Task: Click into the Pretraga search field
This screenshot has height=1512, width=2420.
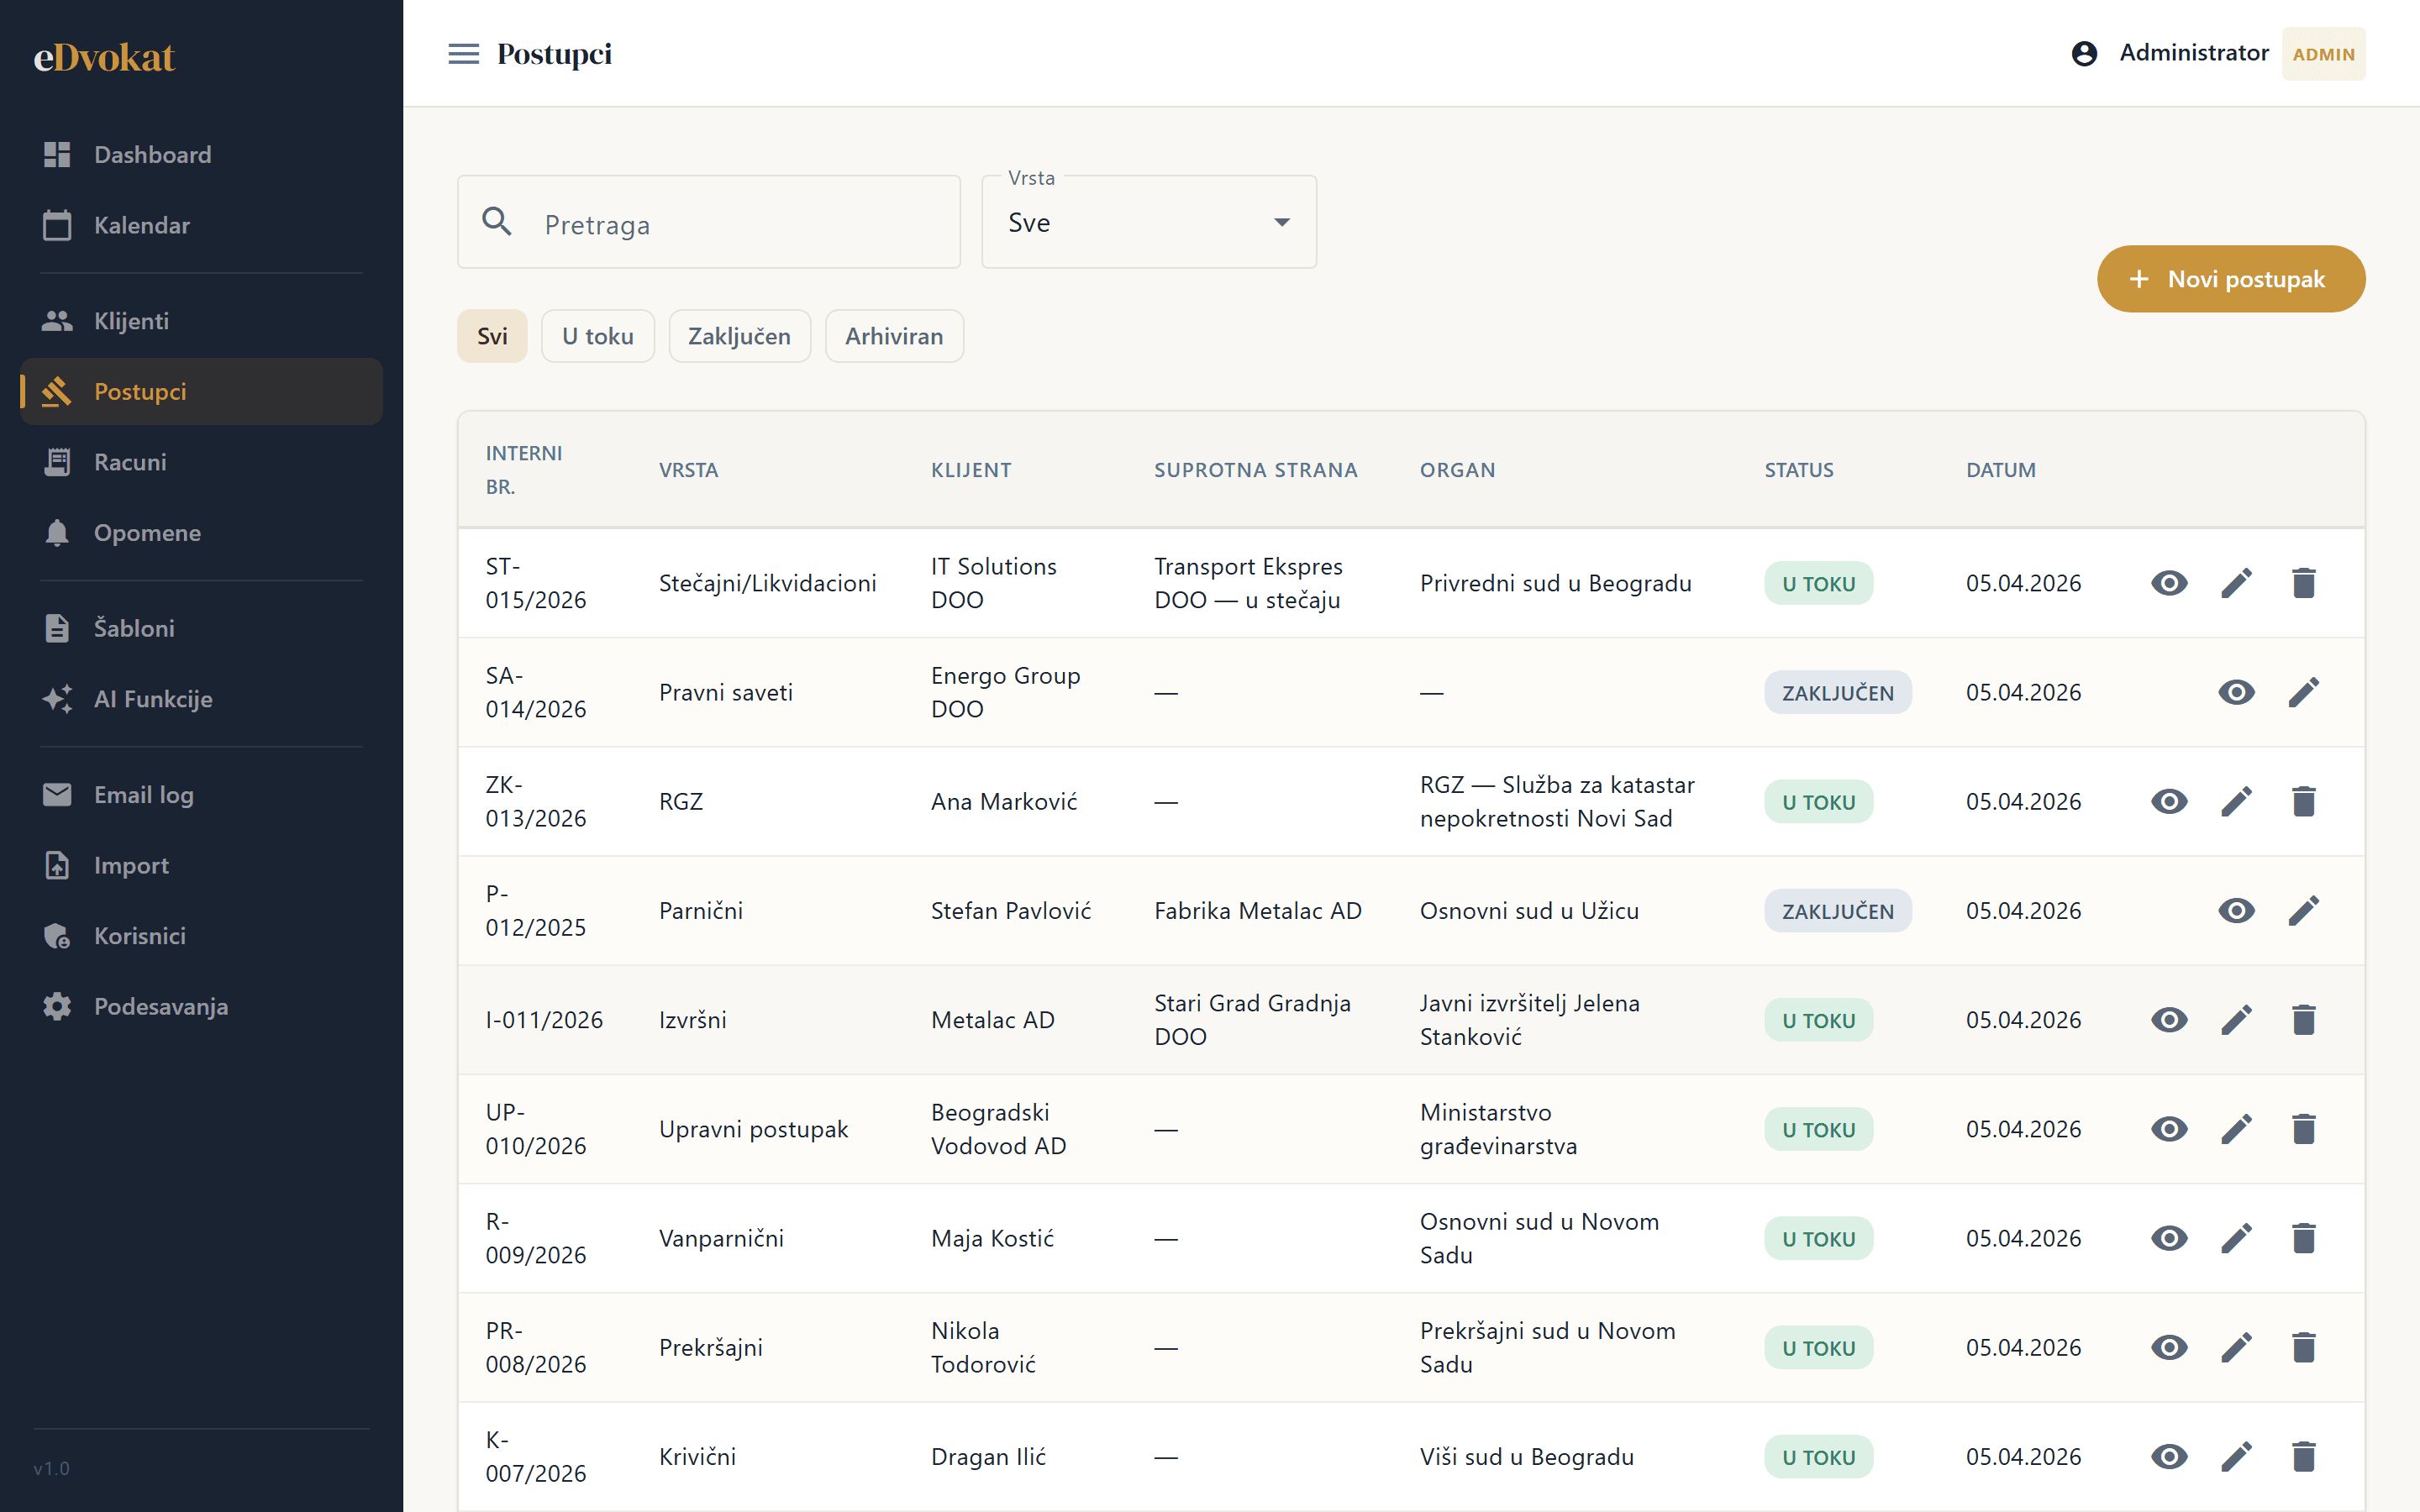Action: click(x=709, y=222)
